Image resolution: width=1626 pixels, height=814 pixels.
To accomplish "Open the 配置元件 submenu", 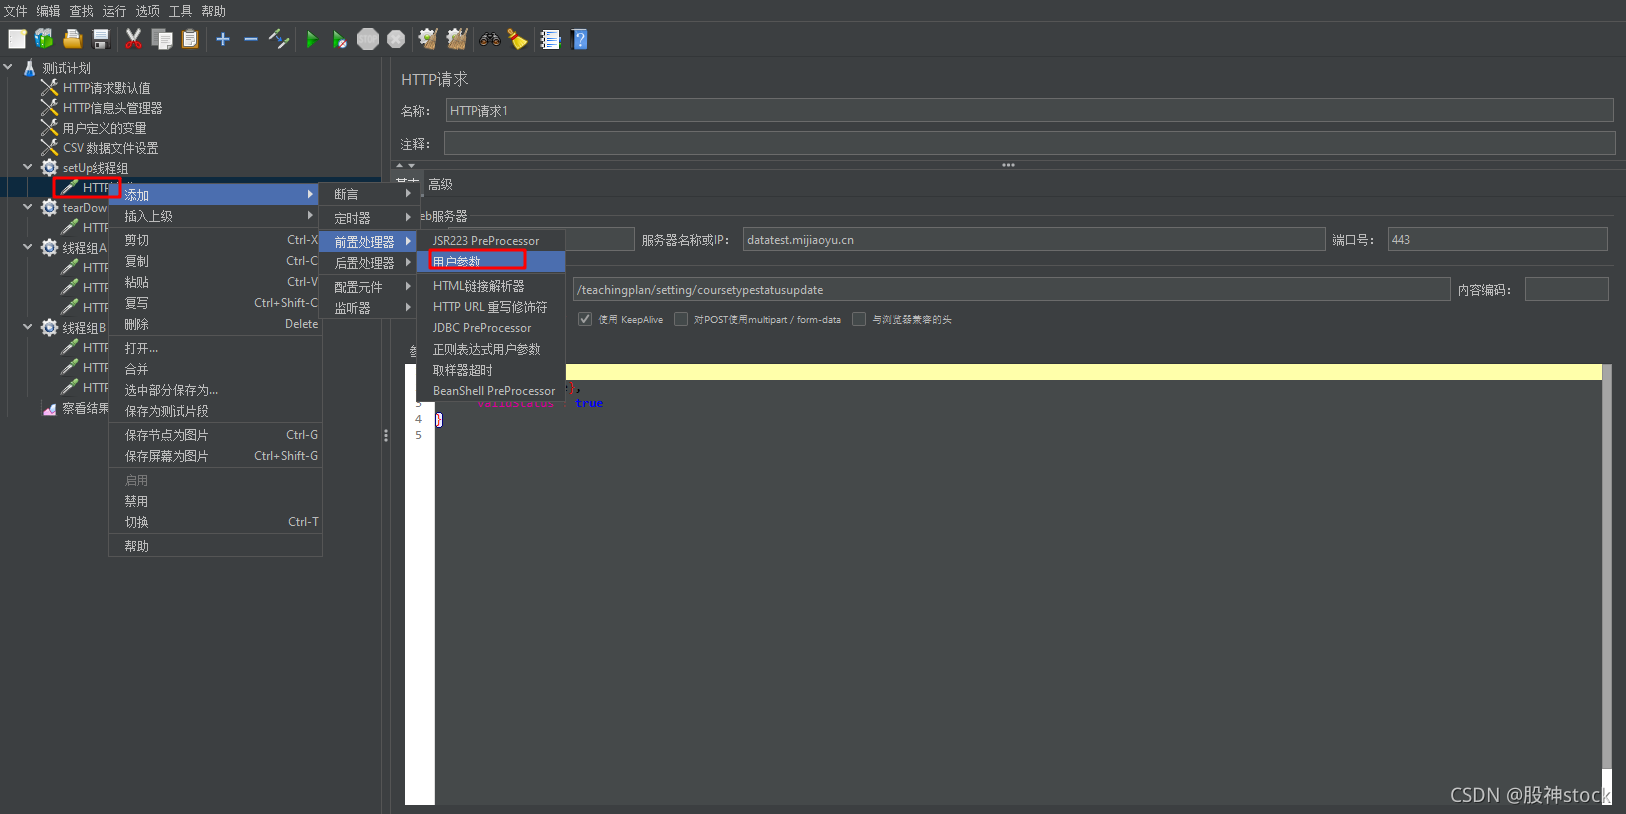I will [367, 287].
